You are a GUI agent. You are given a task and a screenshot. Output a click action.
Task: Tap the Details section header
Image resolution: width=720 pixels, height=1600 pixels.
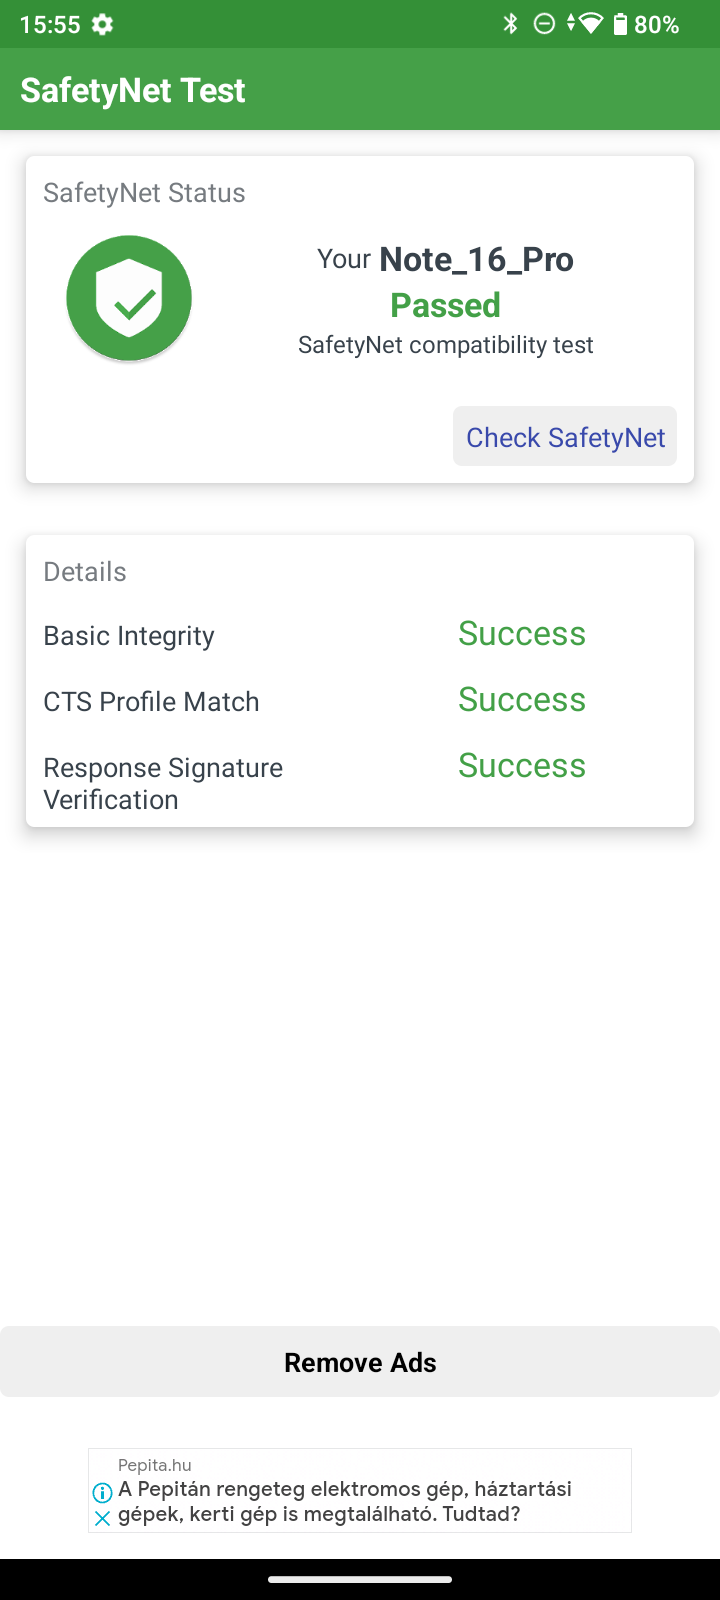pos(85,572)
